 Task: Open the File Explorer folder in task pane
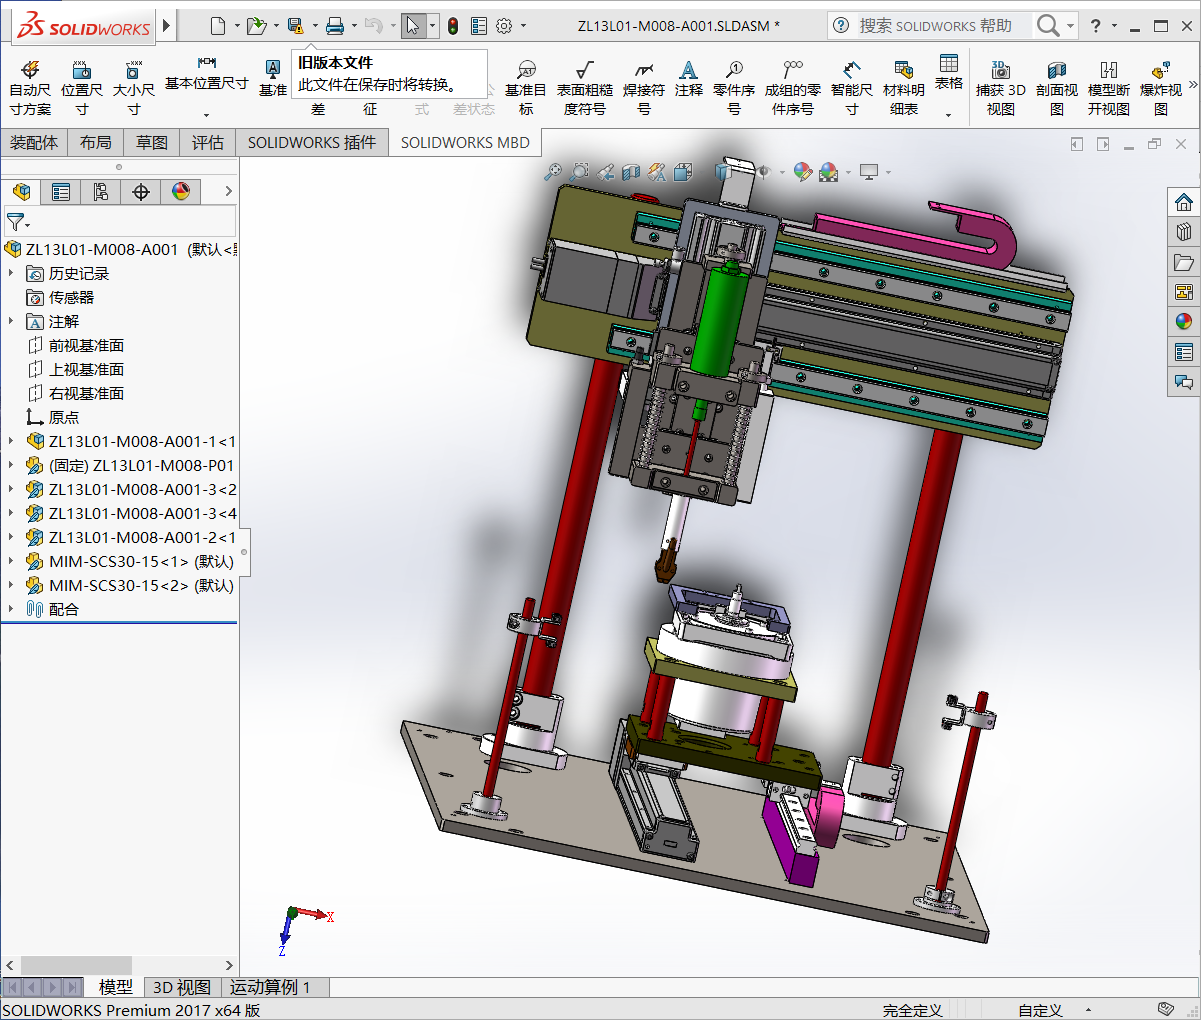[x=1184, y=262]
